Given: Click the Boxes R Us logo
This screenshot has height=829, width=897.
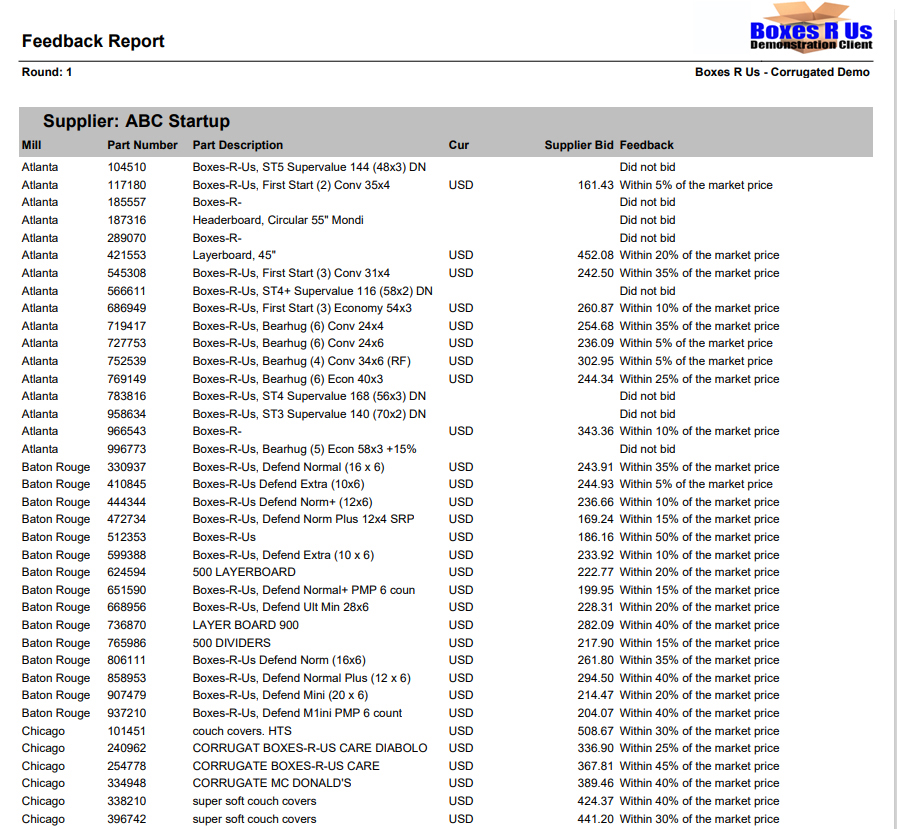Looking at the screenshot, I should click(811, 29).
